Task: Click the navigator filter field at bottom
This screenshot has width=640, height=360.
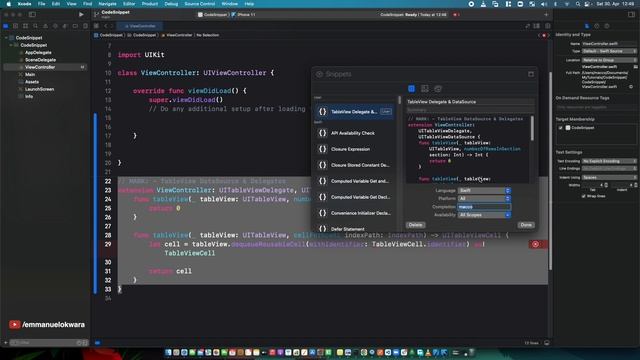Action: 48,342
